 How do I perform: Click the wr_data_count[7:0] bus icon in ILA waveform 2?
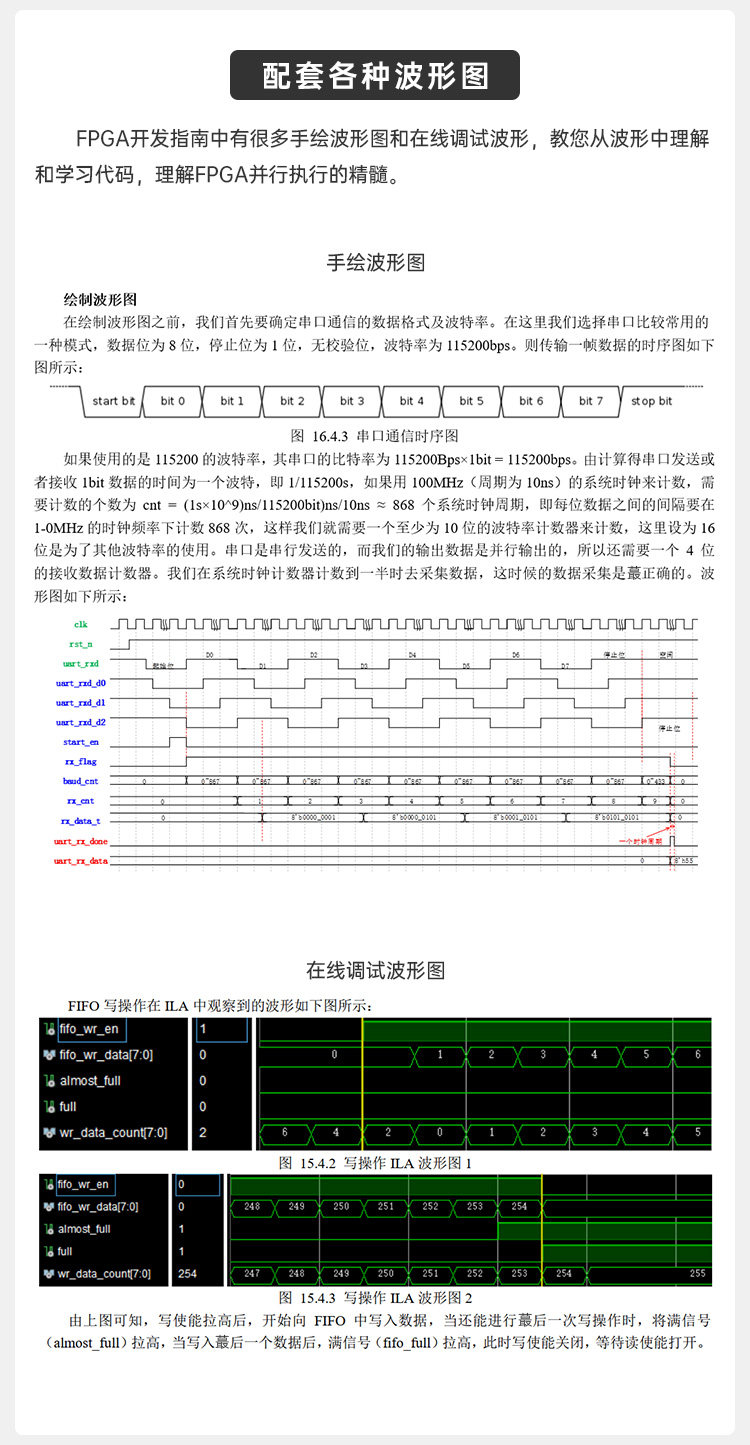pyautogui.click(x=48, y=1273)
